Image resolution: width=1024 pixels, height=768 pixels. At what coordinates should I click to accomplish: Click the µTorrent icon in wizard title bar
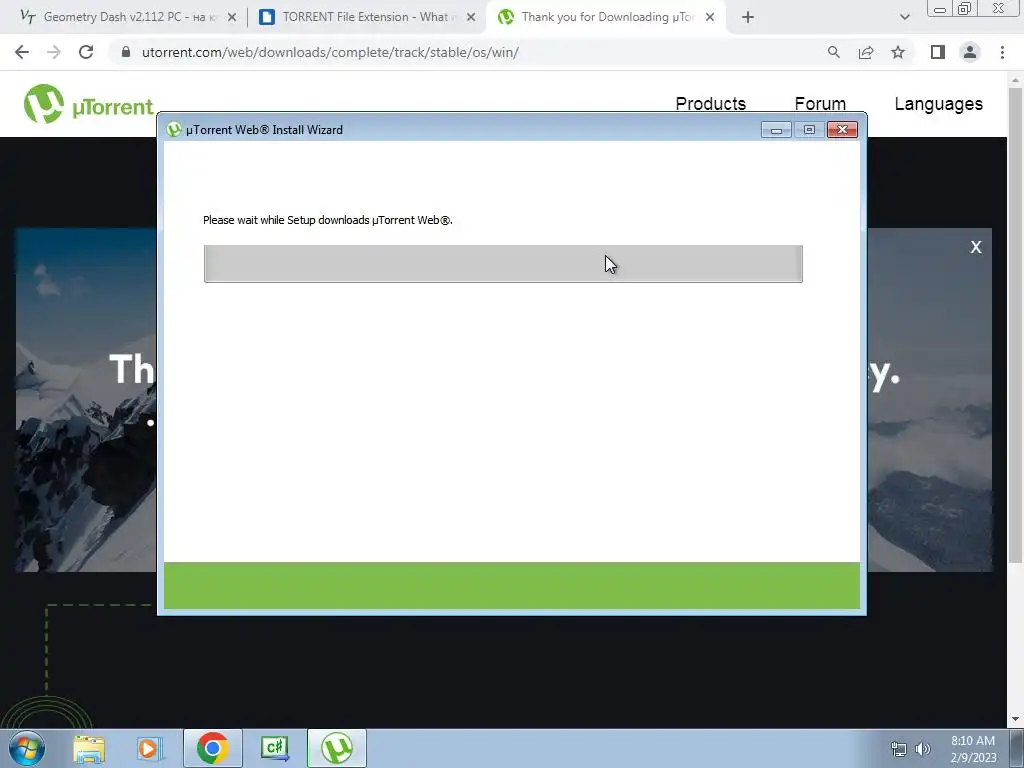174,129
